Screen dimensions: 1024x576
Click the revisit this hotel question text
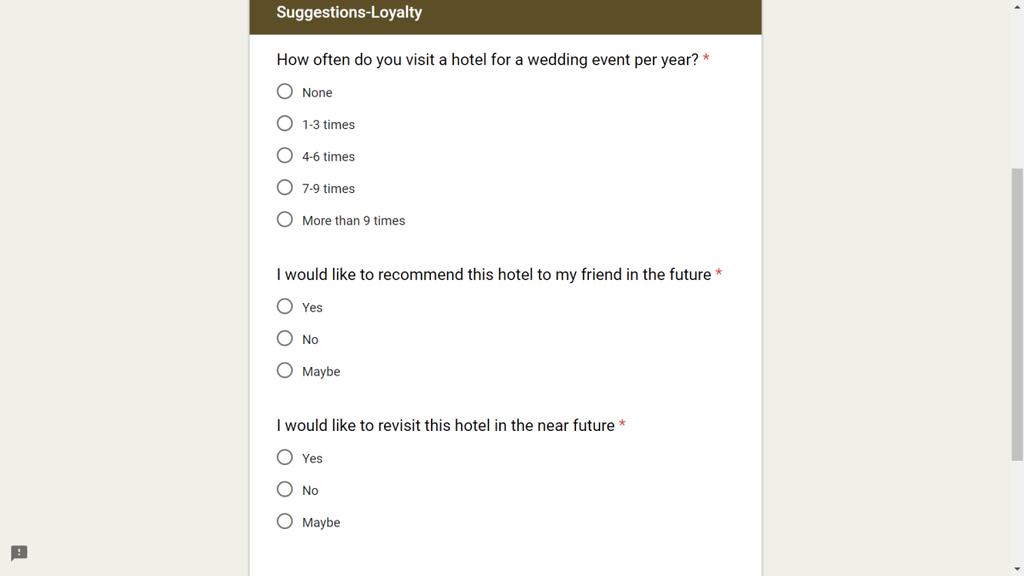[445, 426]
